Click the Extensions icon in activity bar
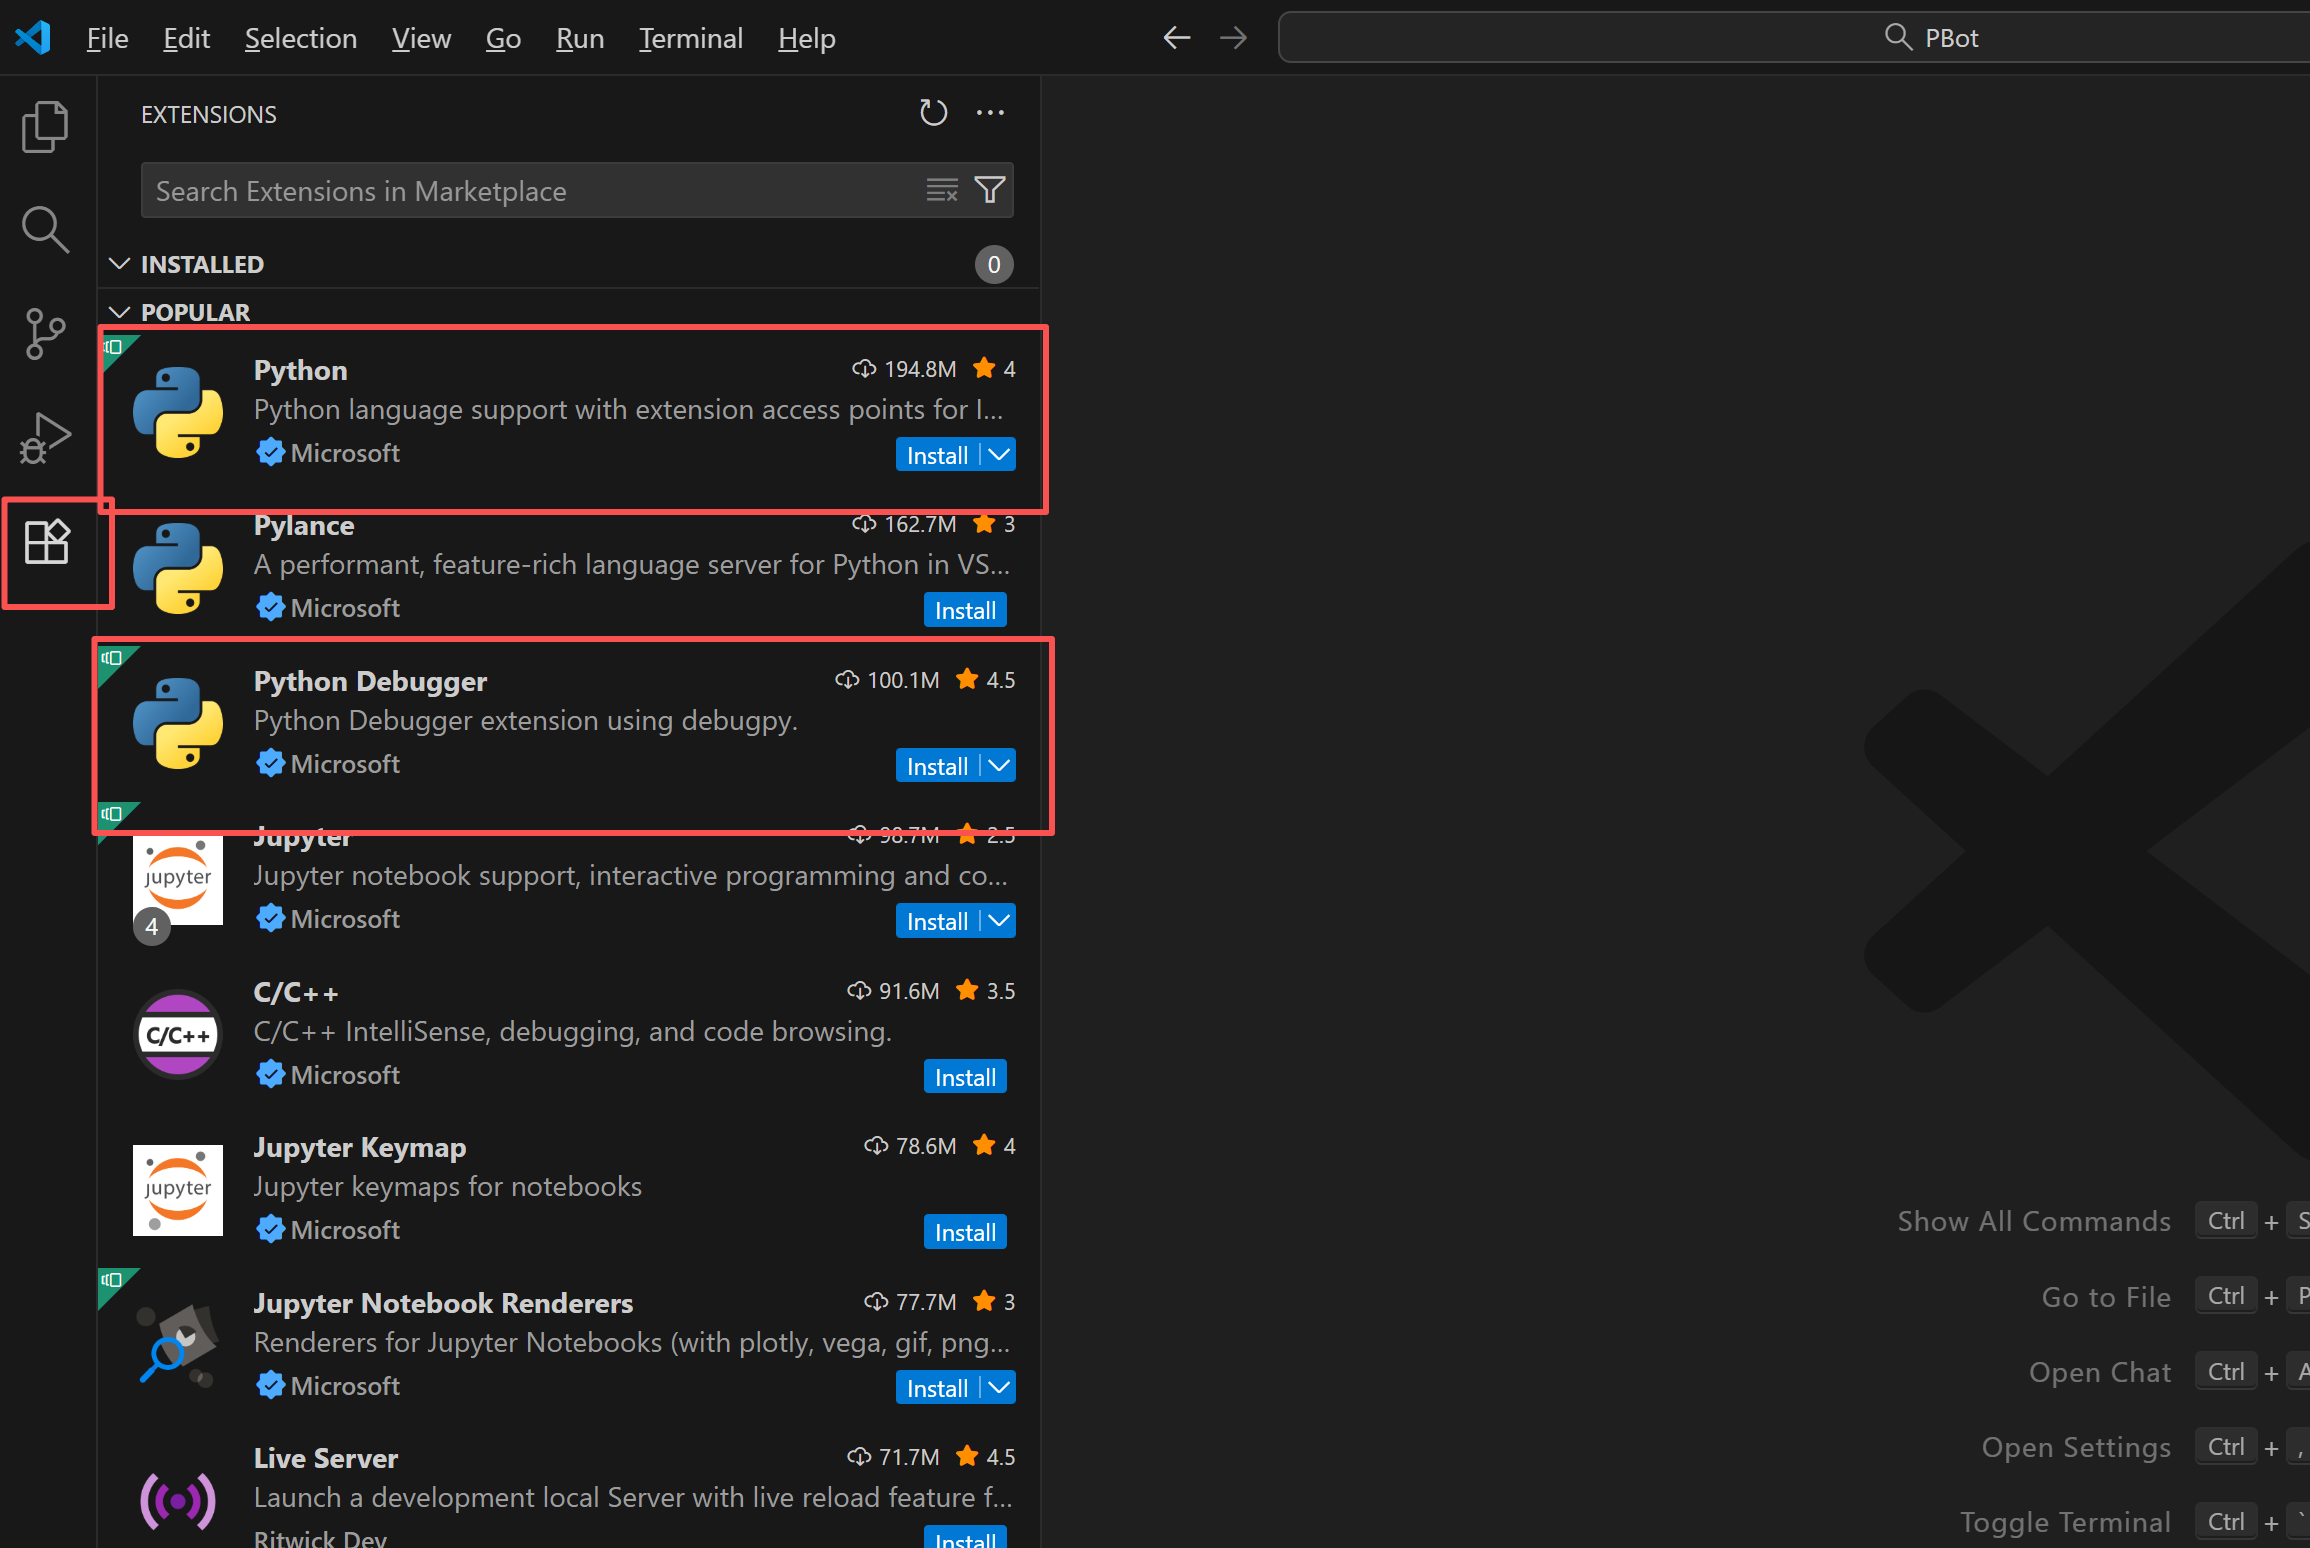The width and height of the screenshot is (2310, 1548). tap(47, 543)
